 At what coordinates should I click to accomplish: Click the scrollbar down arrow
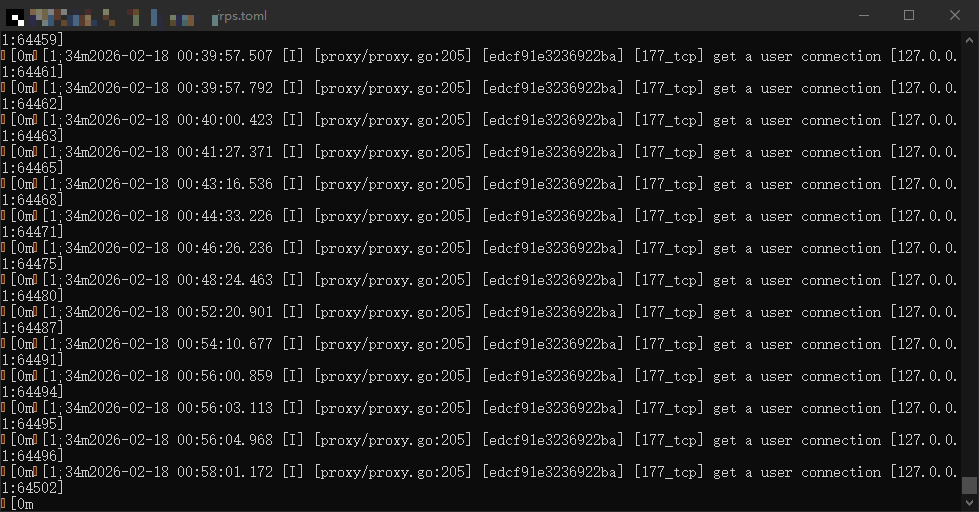[x=969, y=503]
